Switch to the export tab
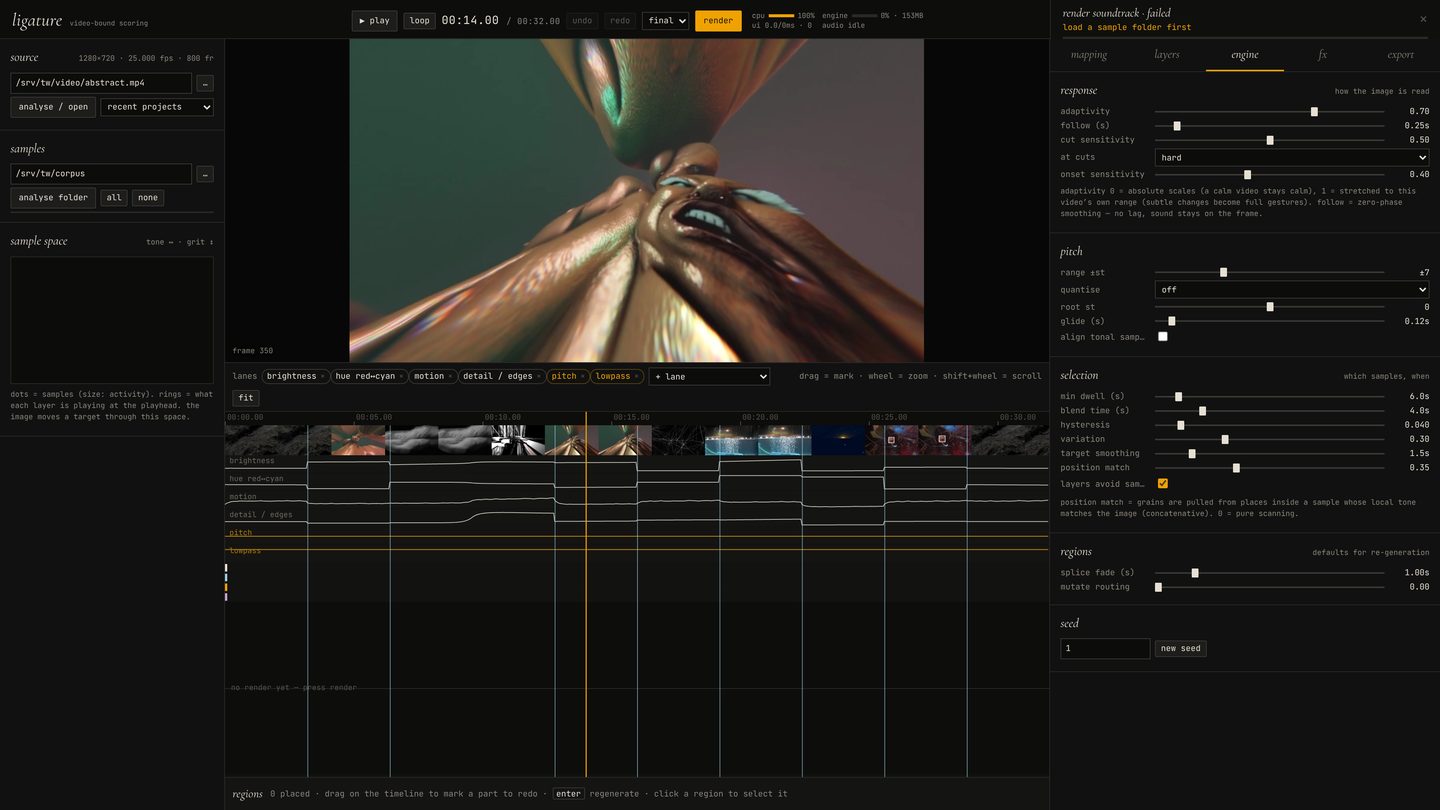 (1401, 55)
